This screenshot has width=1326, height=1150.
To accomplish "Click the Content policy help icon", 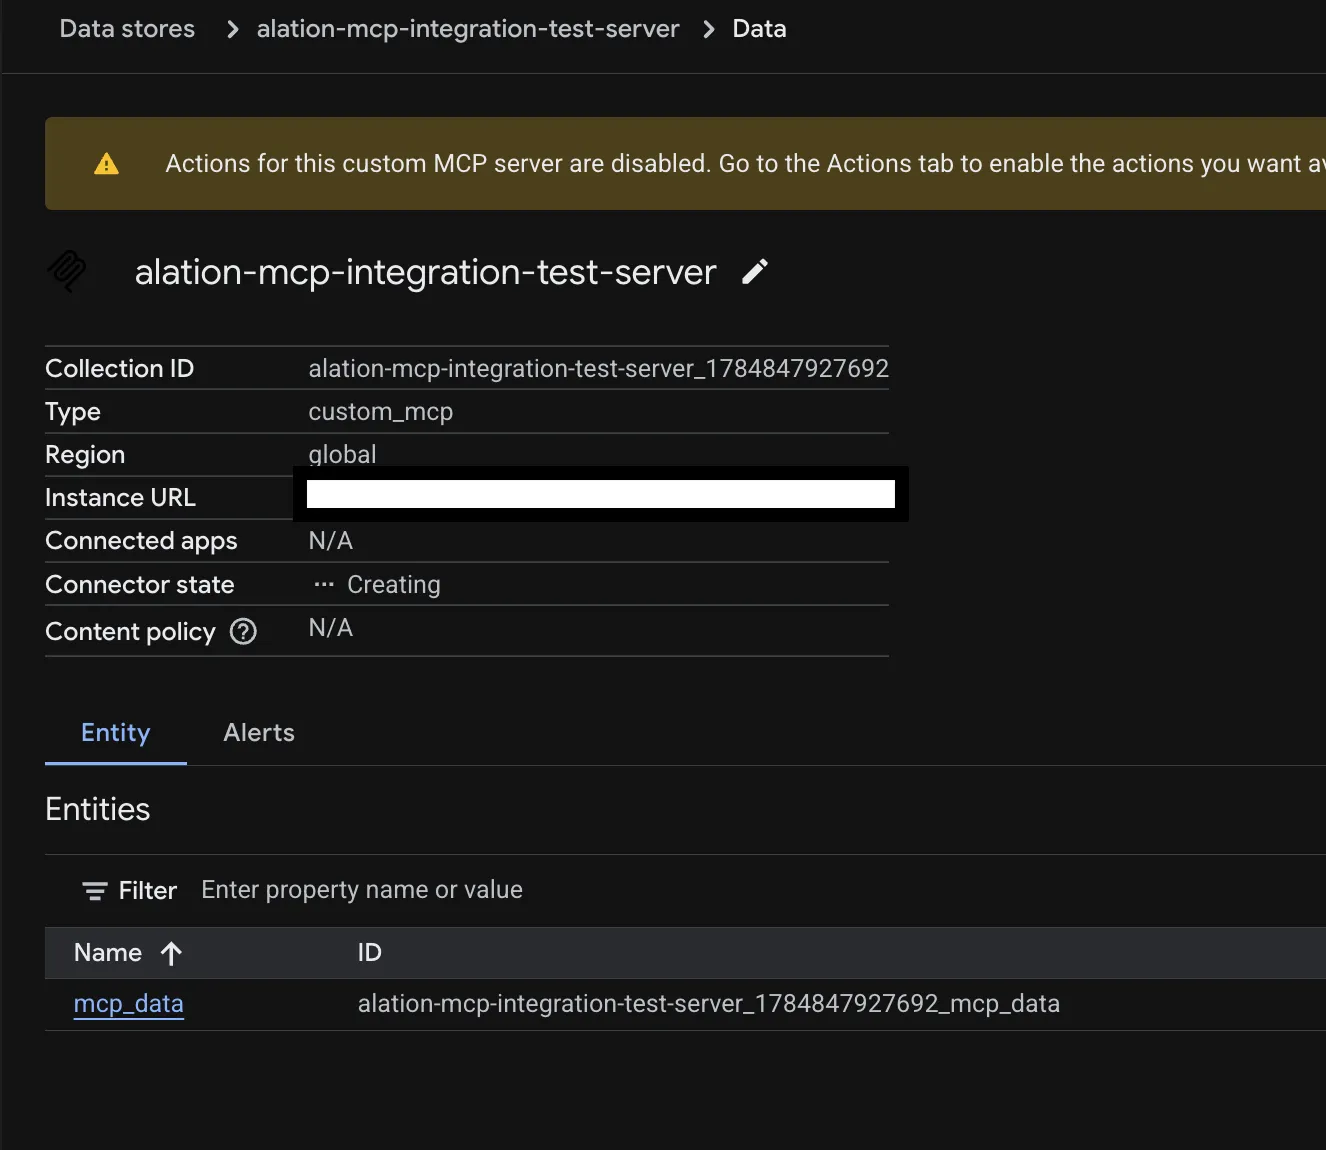I will pos(243,632).
